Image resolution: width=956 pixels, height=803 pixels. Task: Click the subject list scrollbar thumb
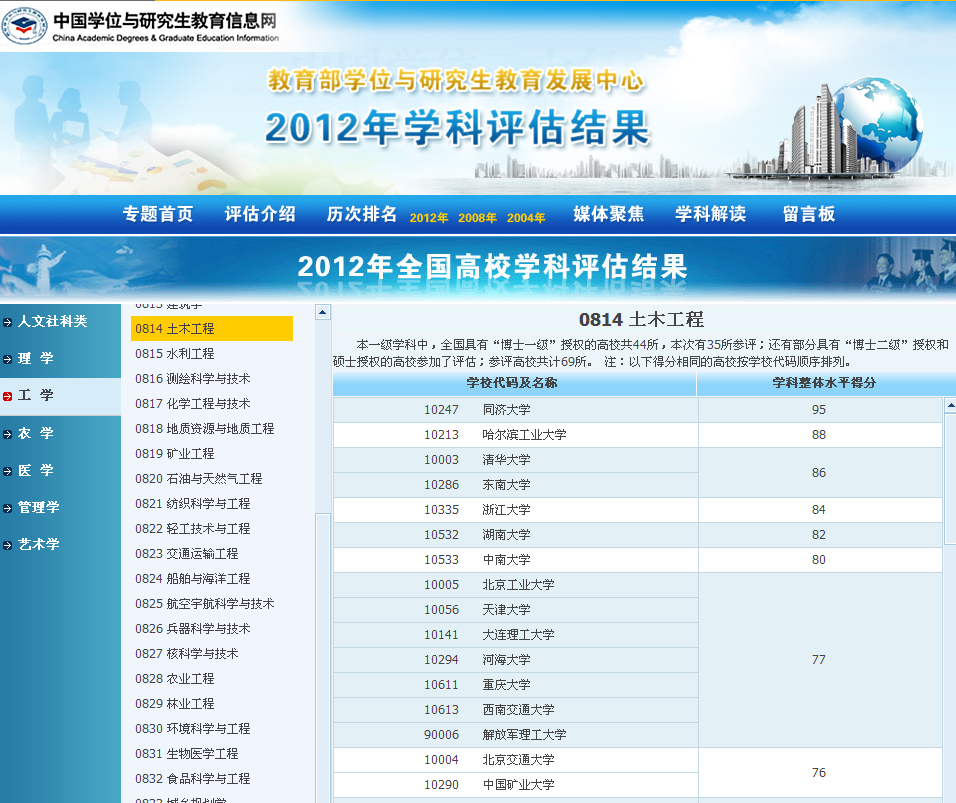[x=323, y=658]
